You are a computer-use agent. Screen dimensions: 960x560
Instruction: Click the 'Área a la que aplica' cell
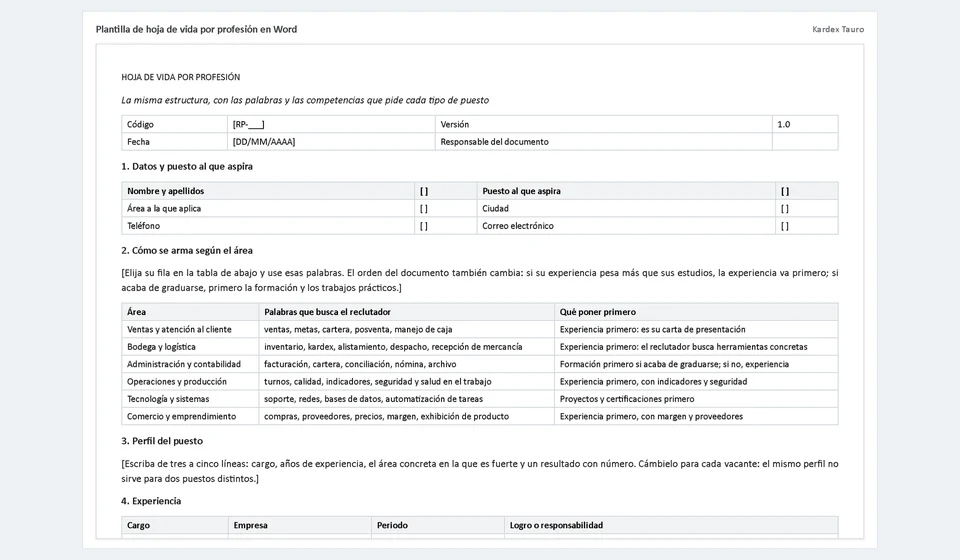tap(268, 208)
